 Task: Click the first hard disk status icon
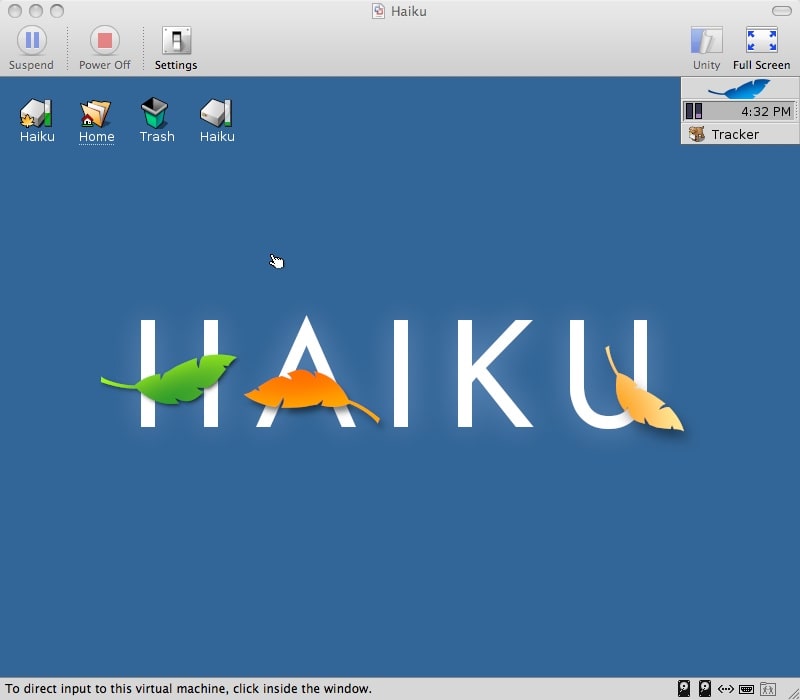coord(684,689)
